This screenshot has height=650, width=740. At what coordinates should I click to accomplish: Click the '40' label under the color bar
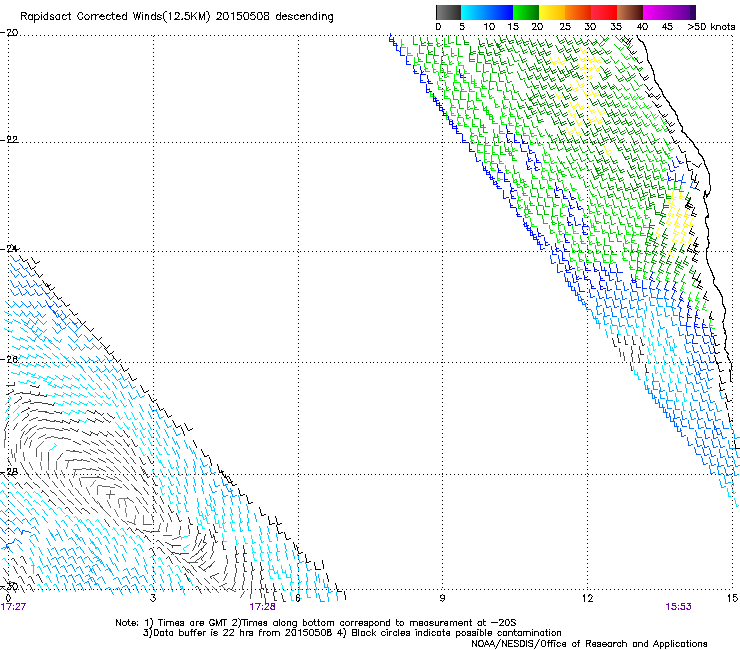642,27
